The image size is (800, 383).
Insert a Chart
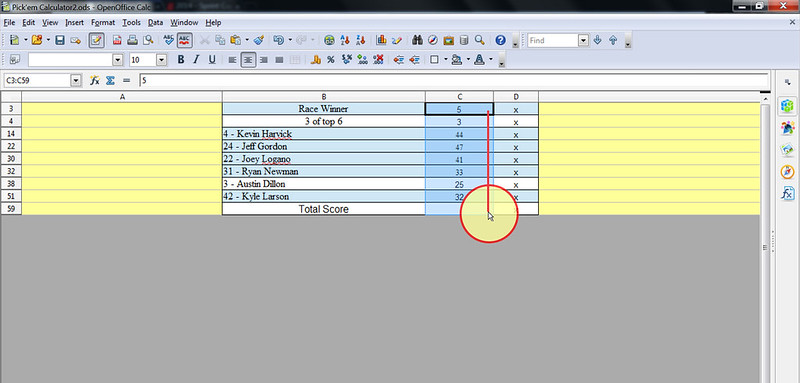381,40
